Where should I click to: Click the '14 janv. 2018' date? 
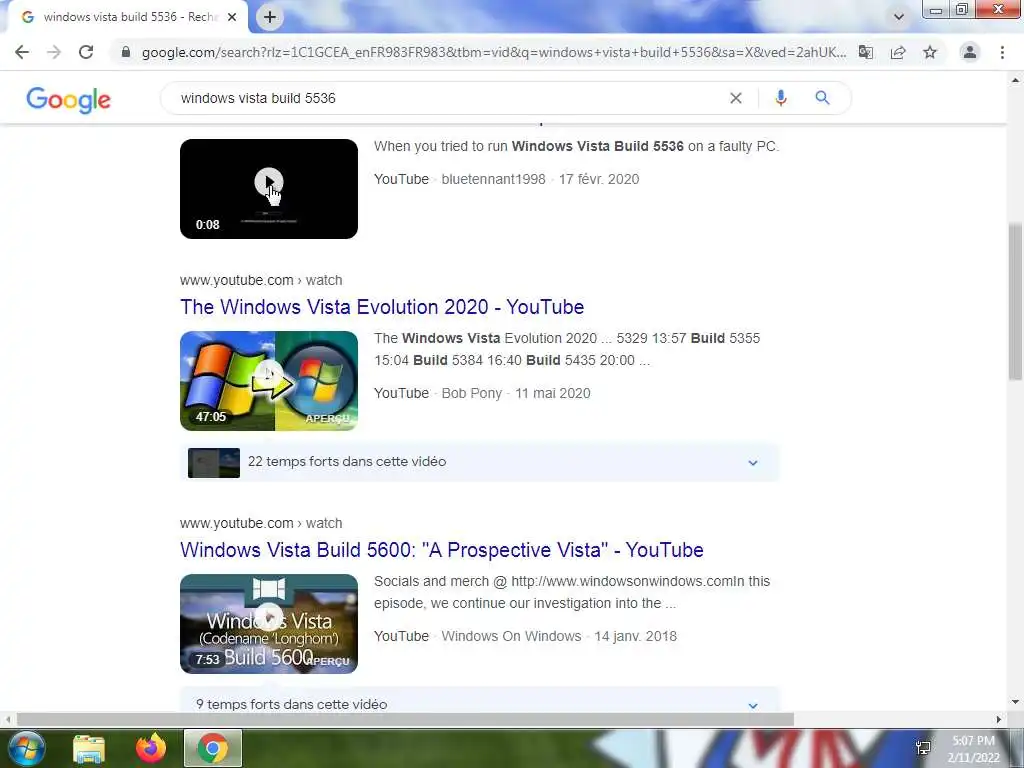point(635,636)
